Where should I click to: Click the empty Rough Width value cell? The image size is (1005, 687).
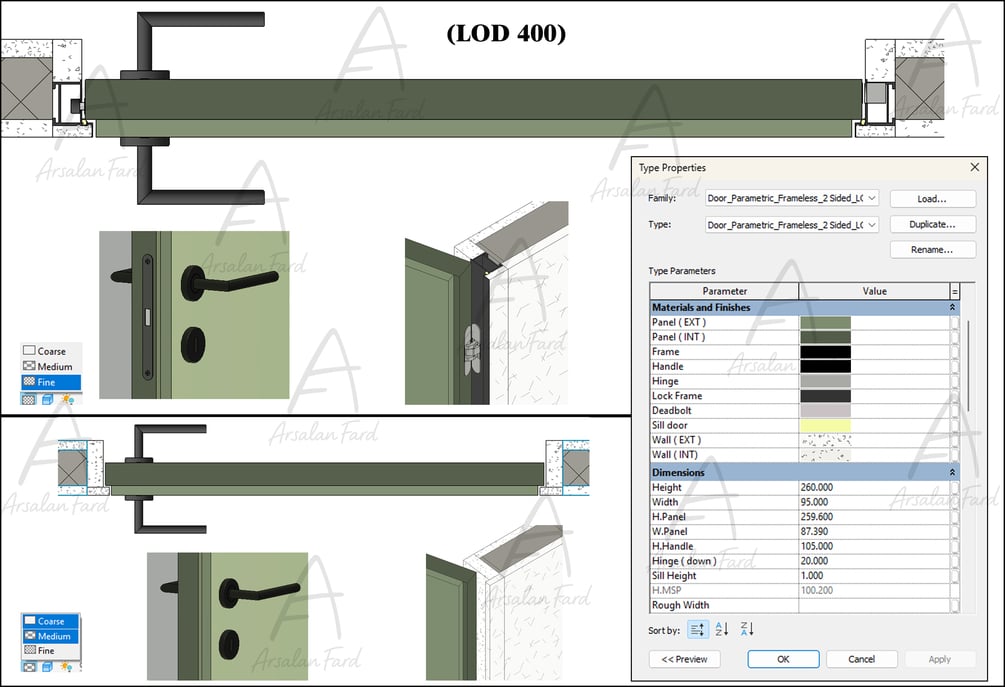click(x=874, y=605)
